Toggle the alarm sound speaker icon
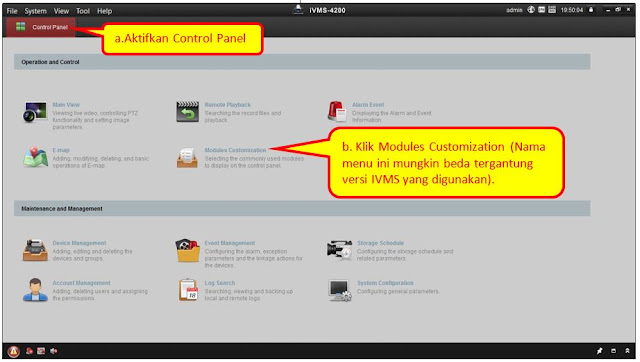Screen dimensions: 640x362 53,351
